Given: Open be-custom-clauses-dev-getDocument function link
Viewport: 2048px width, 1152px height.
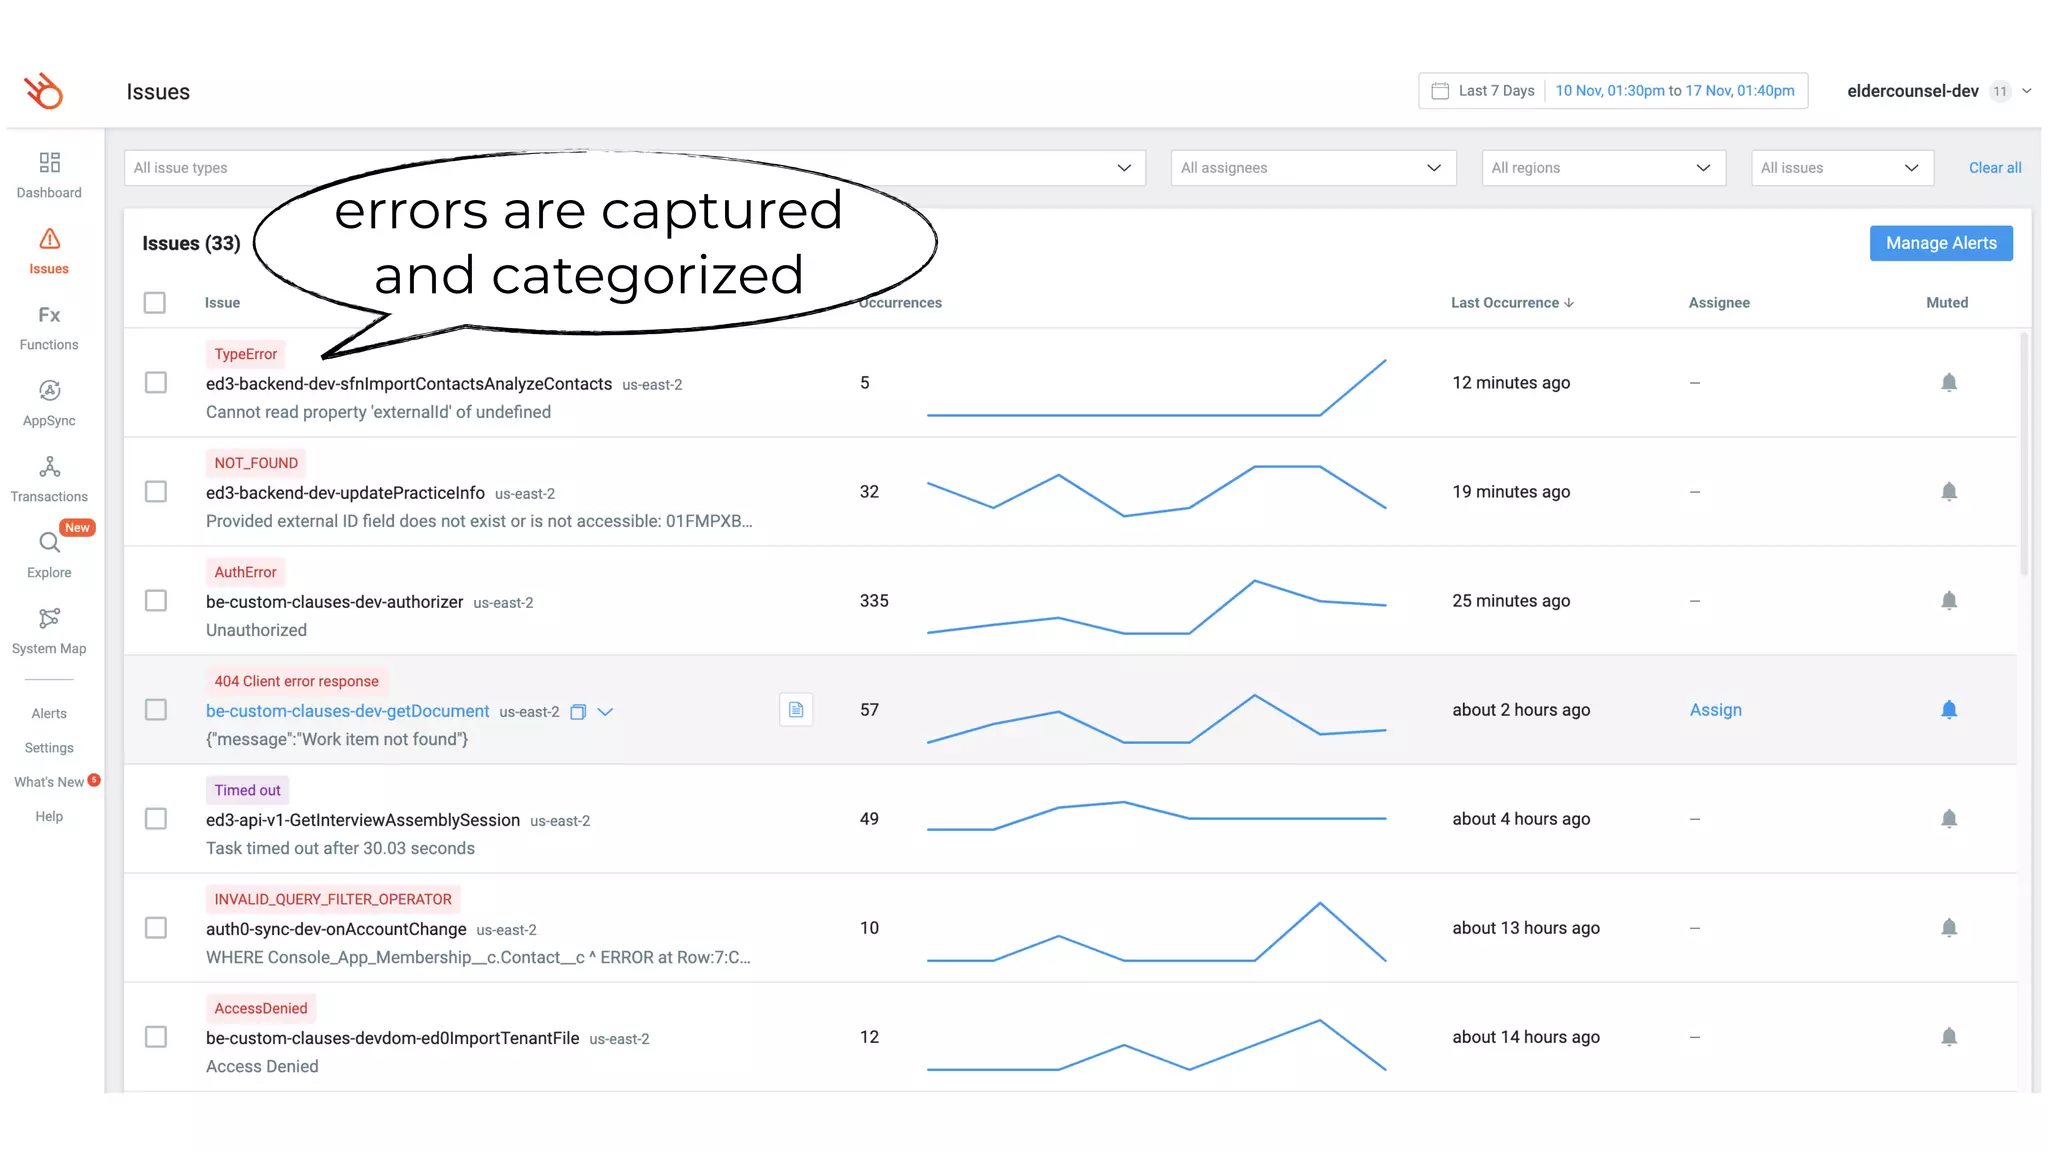Looking at the screenshot, I should 347,711.
